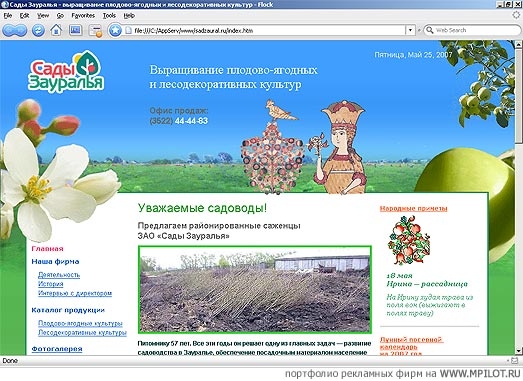Open the Favorites menu

click(x=83, y=16)
